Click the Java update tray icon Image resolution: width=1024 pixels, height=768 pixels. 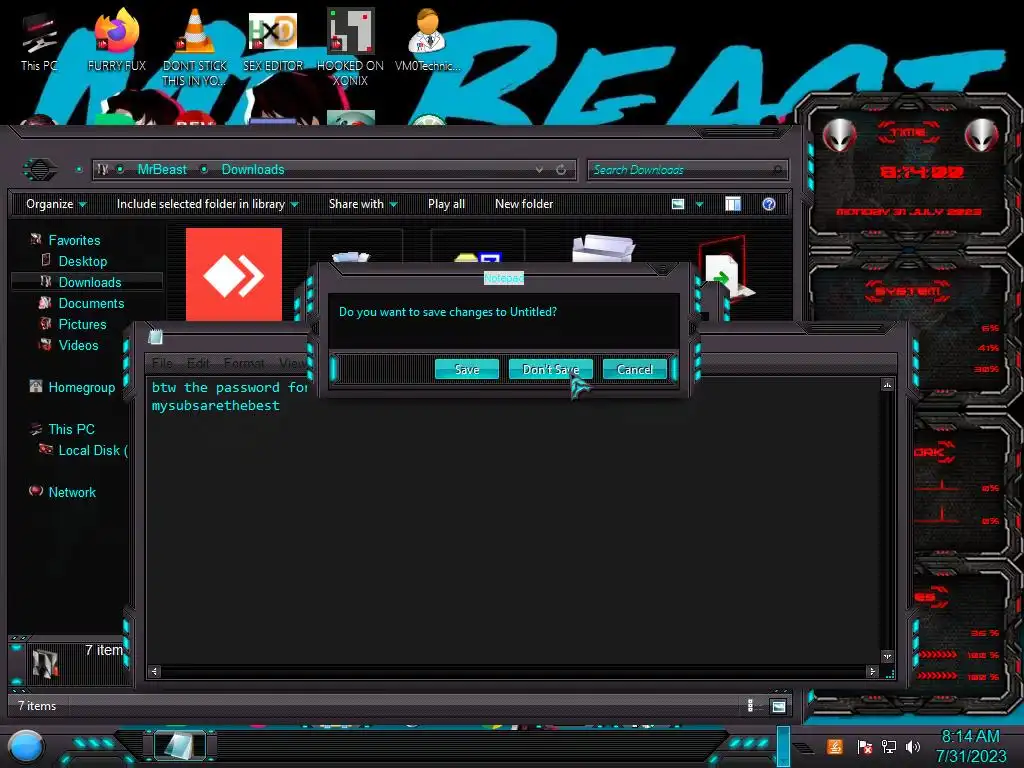835,746
